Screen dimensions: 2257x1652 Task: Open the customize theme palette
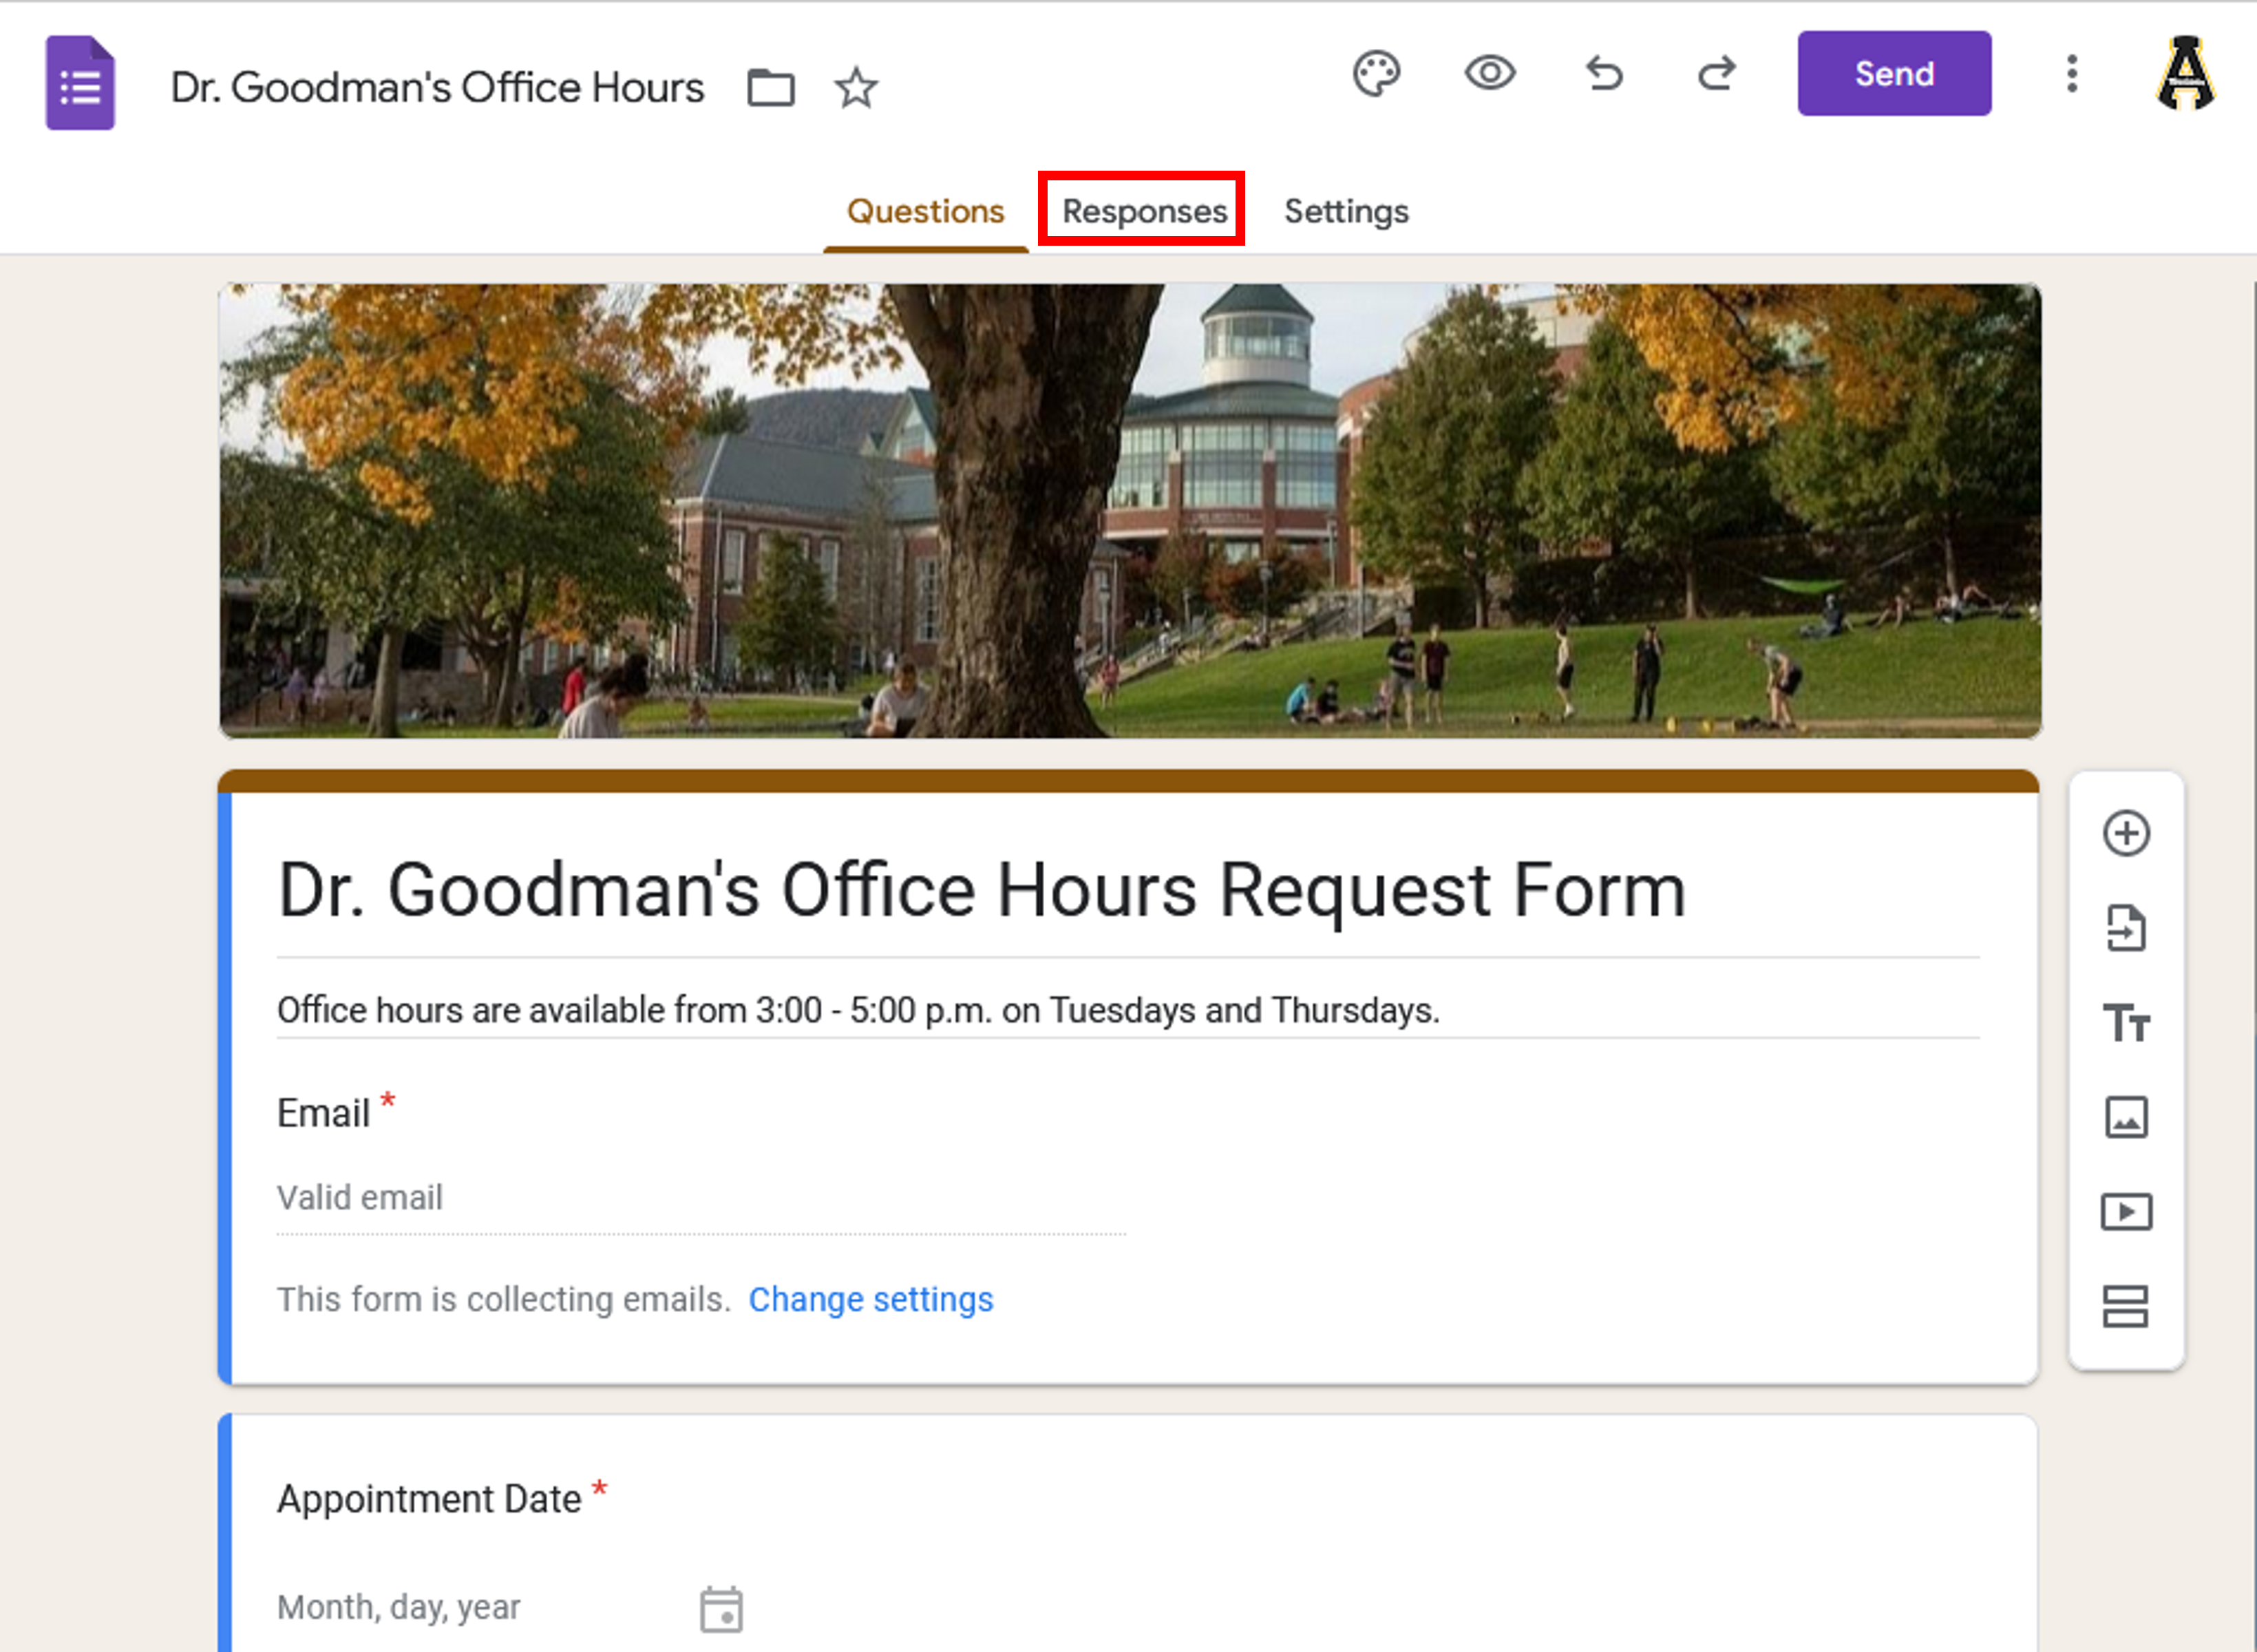pyautogui.click(x=1377, y=74)
